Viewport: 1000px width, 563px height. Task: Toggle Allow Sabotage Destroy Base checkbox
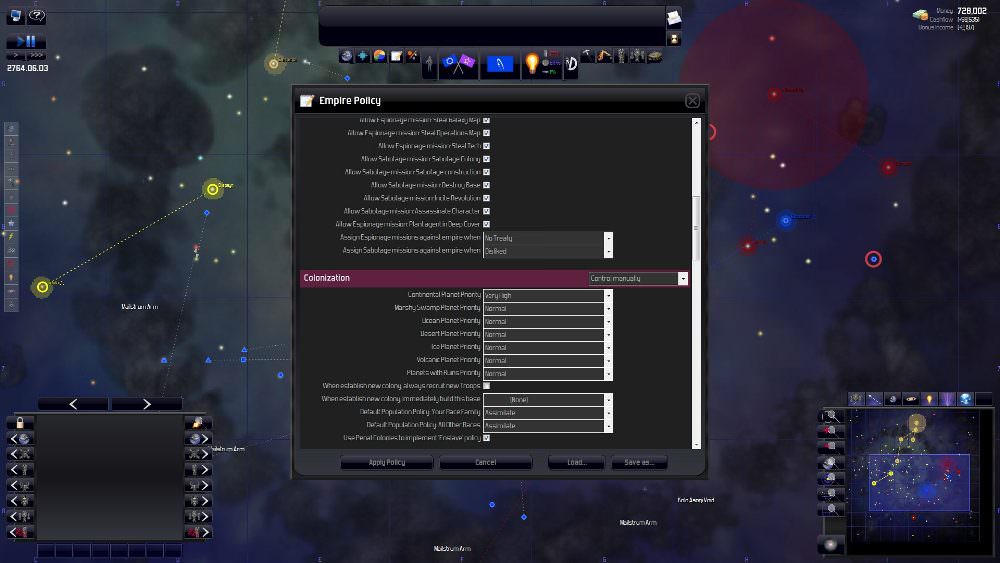487,185
